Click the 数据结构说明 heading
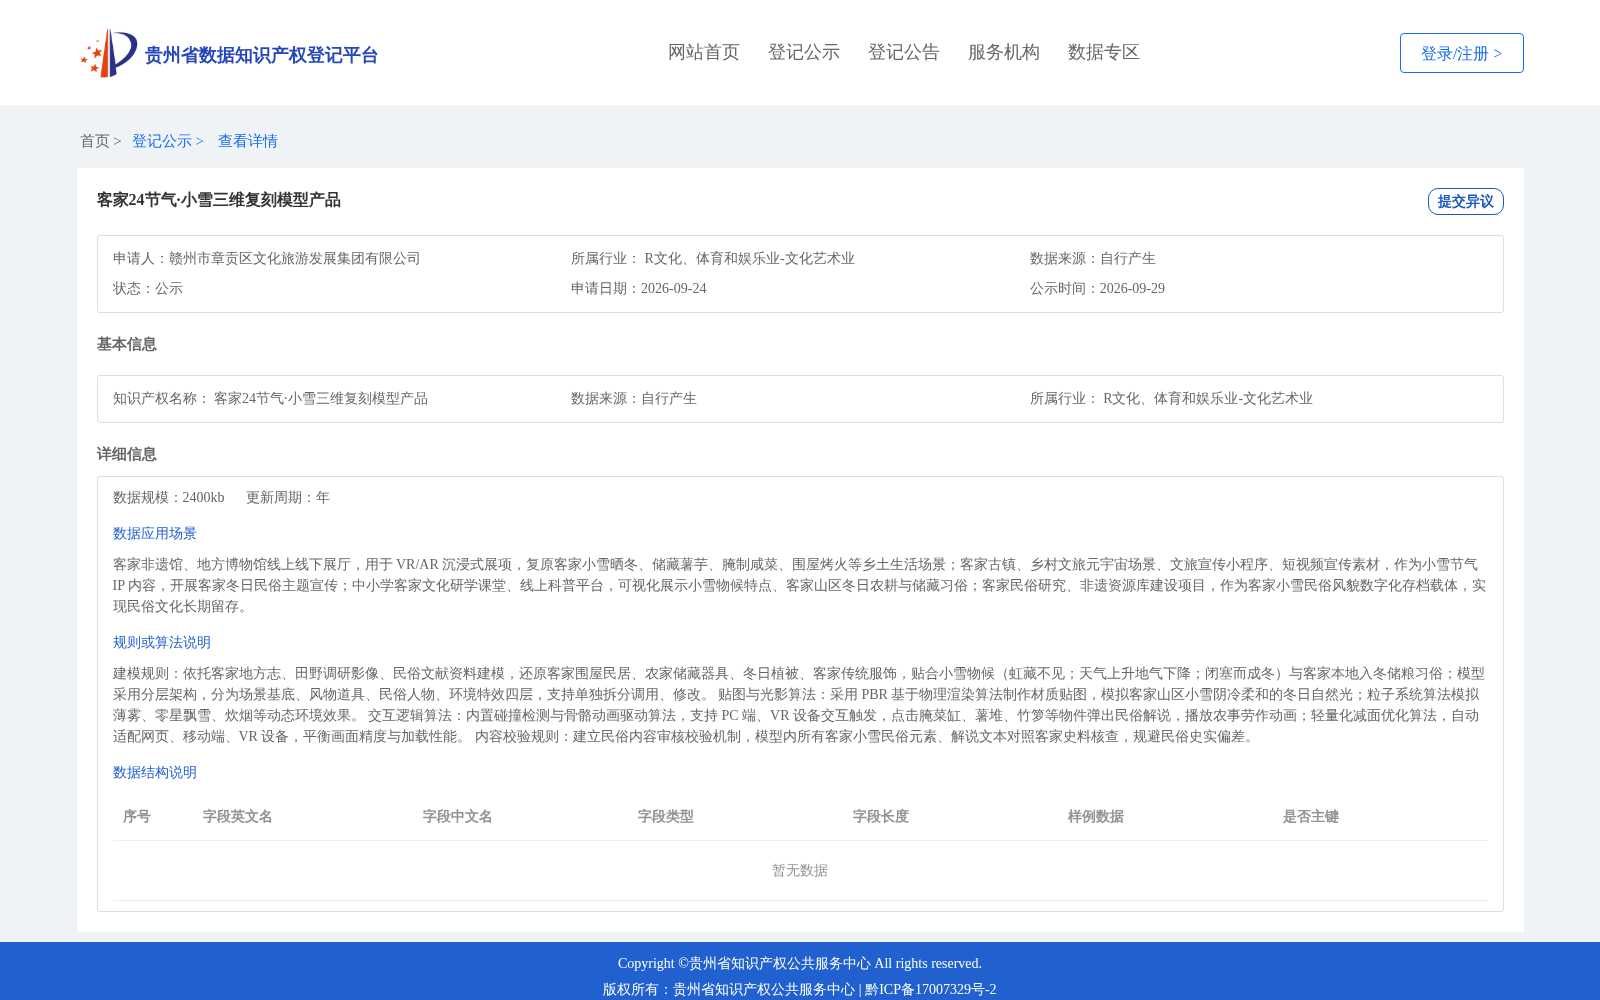The image size is (1600, 1000). (x=155, y=772)
